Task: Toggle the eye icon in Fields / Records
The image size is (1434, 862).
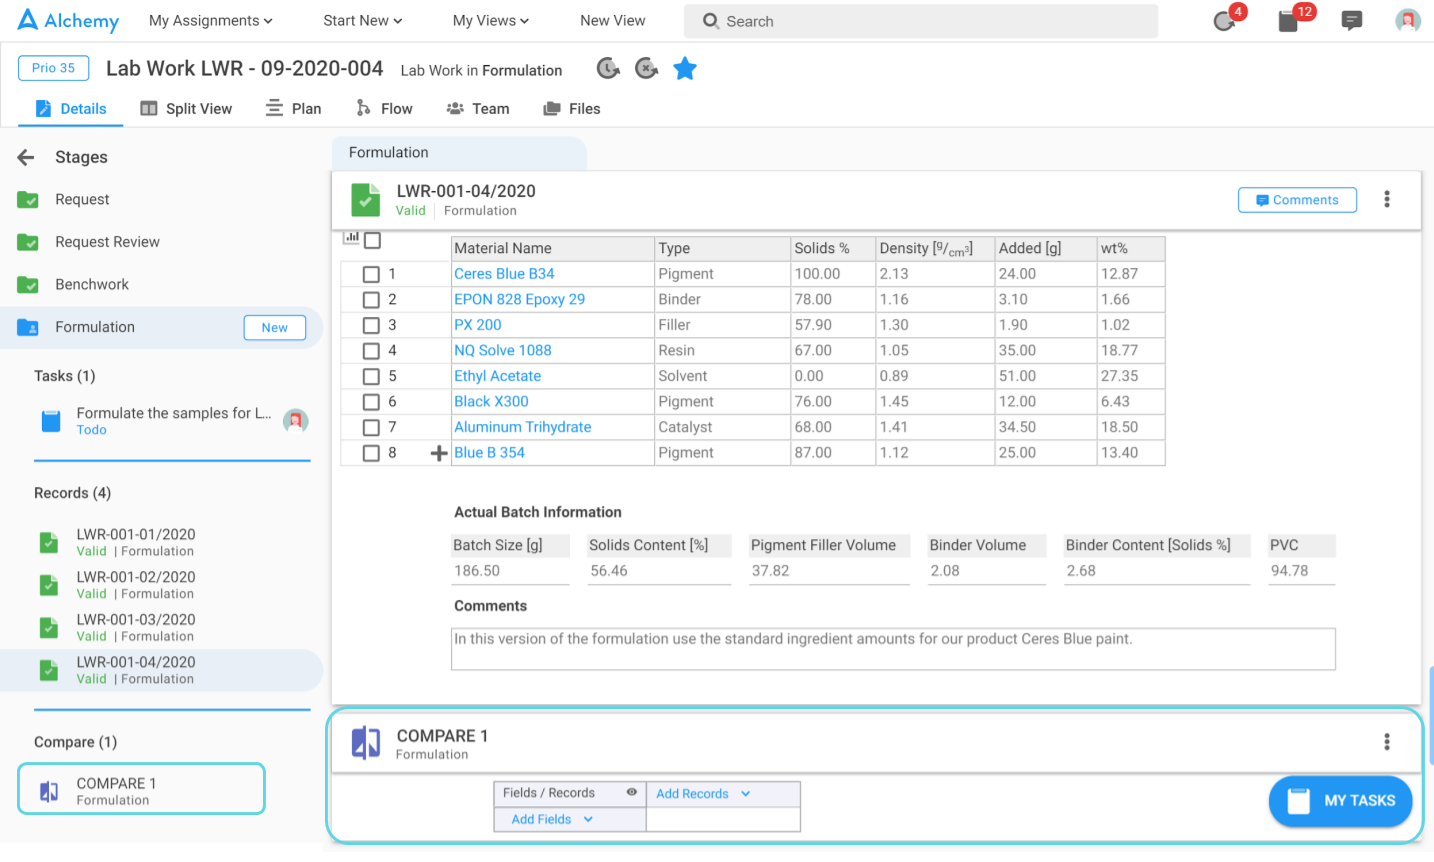Action: 632,792
